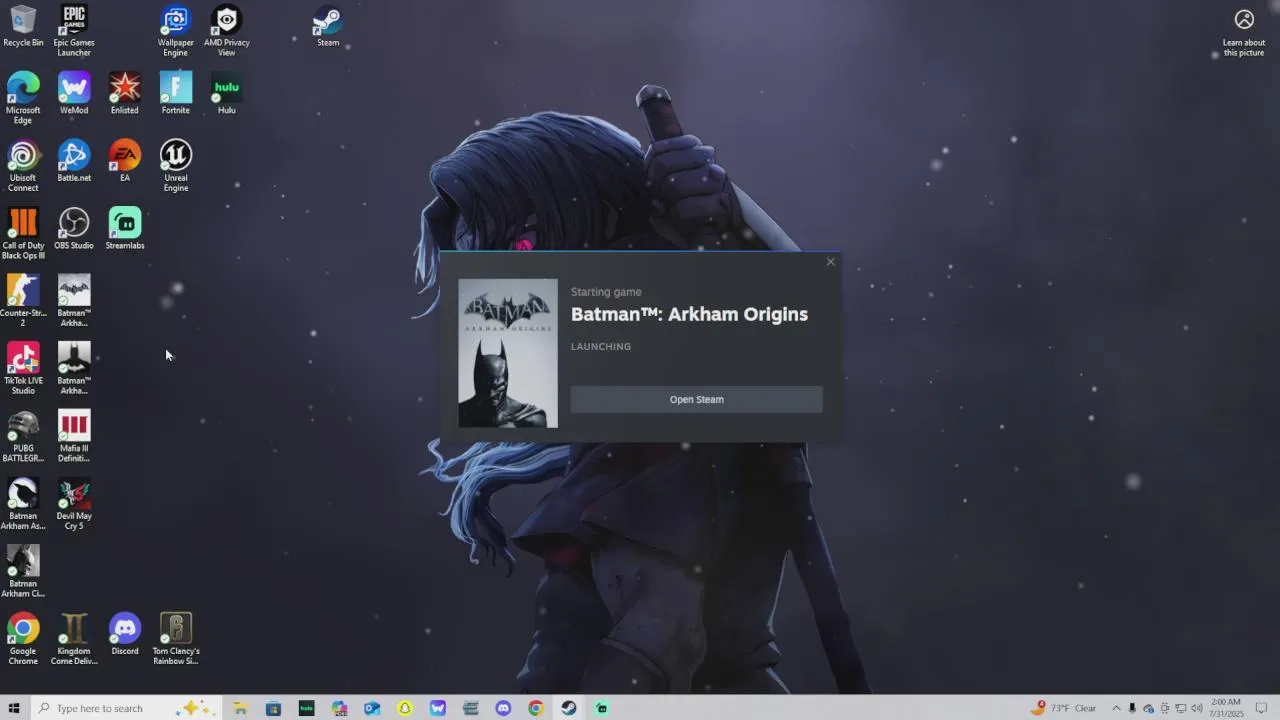The width and height of the screenshot is (1280, 720).
Task: Click the taskbar search box
Action: click(x=125, y=708)
